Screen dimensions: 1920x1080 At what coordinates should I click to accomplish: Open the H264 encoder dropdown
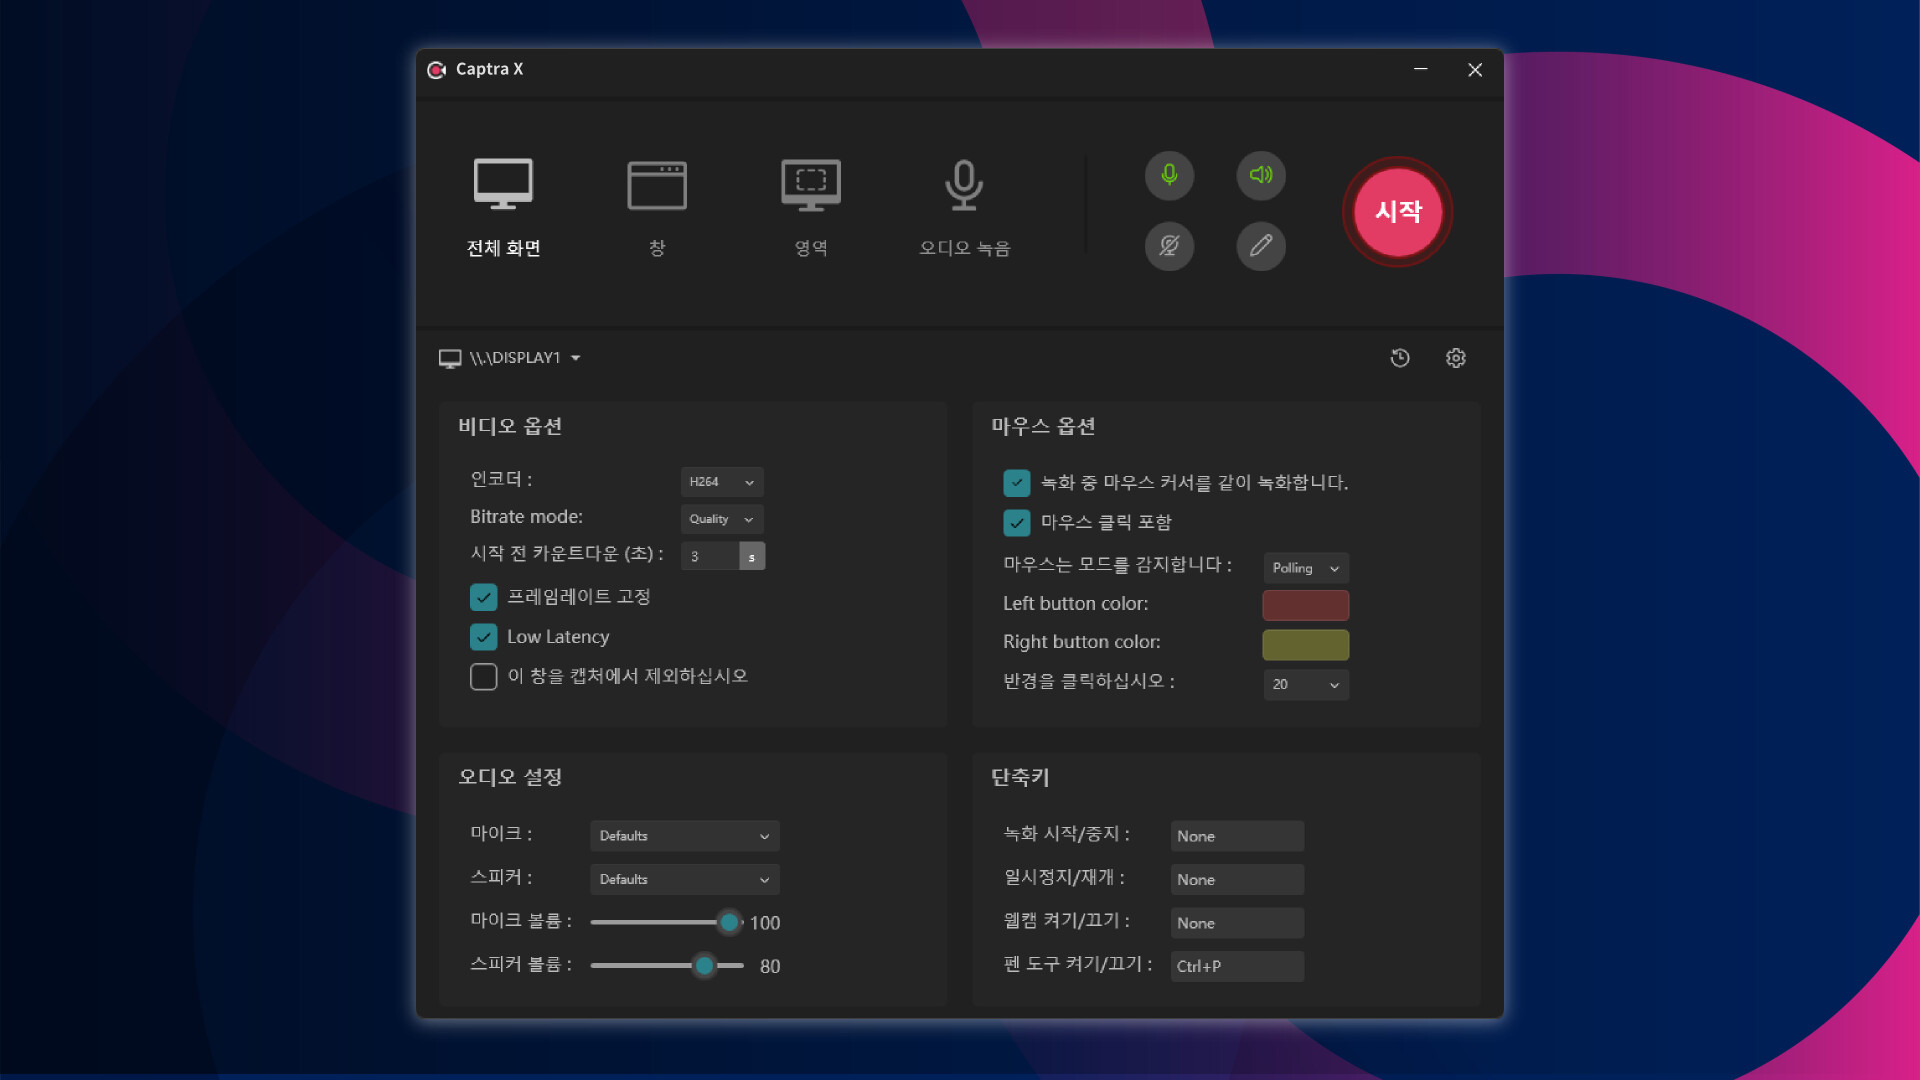point(722,482)
